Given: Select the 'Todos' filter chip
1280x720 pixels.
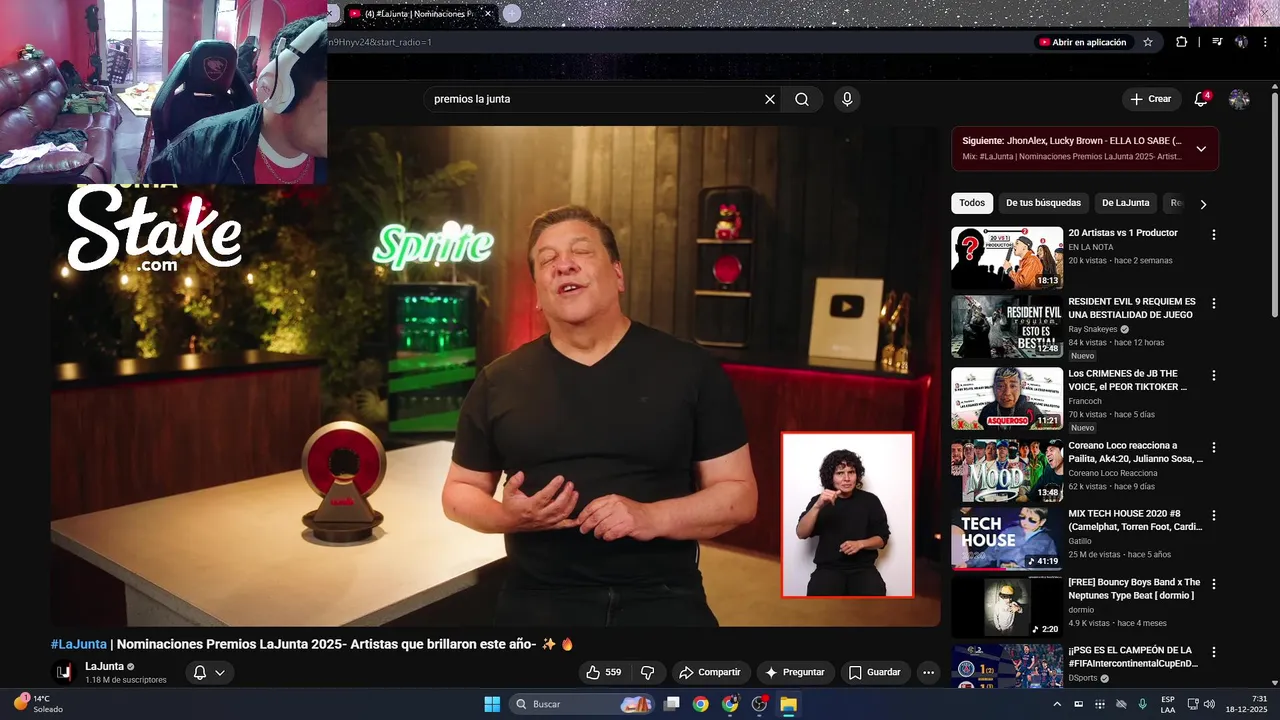Looking at the screenshot, I should pyautogui.click(x=972, y=203).
